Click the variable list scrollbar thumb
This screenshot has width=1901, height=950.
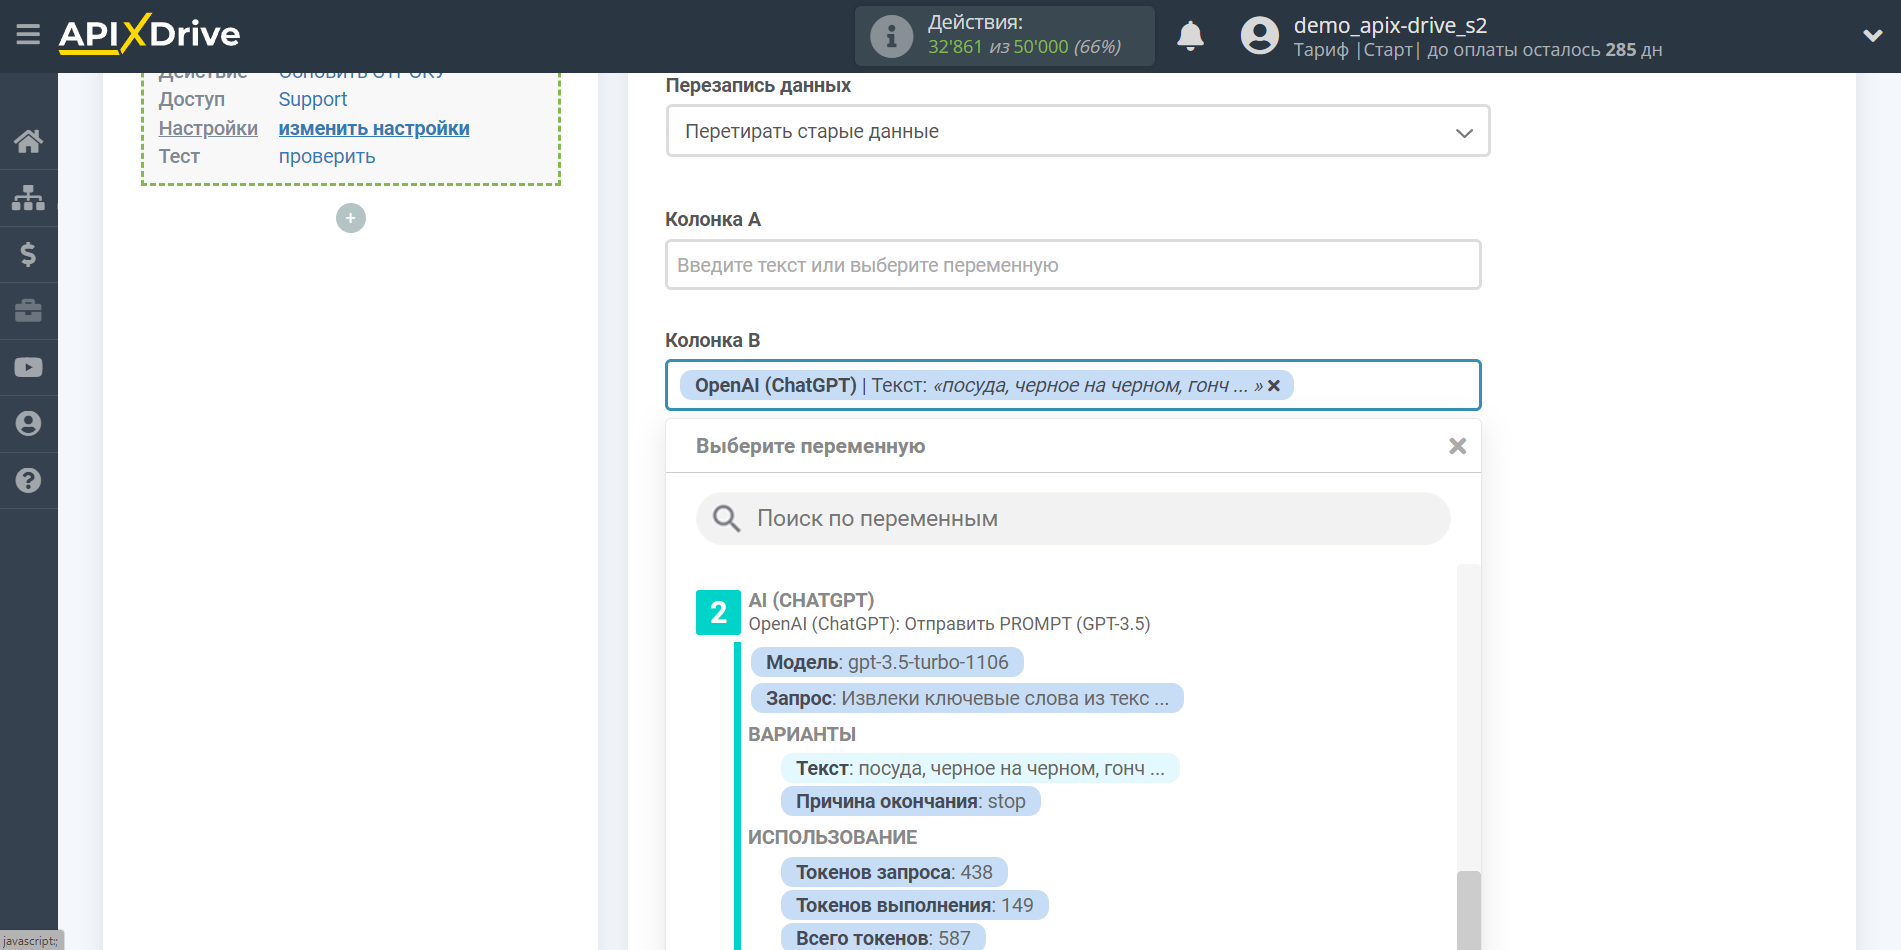(x=1468, y=910)
